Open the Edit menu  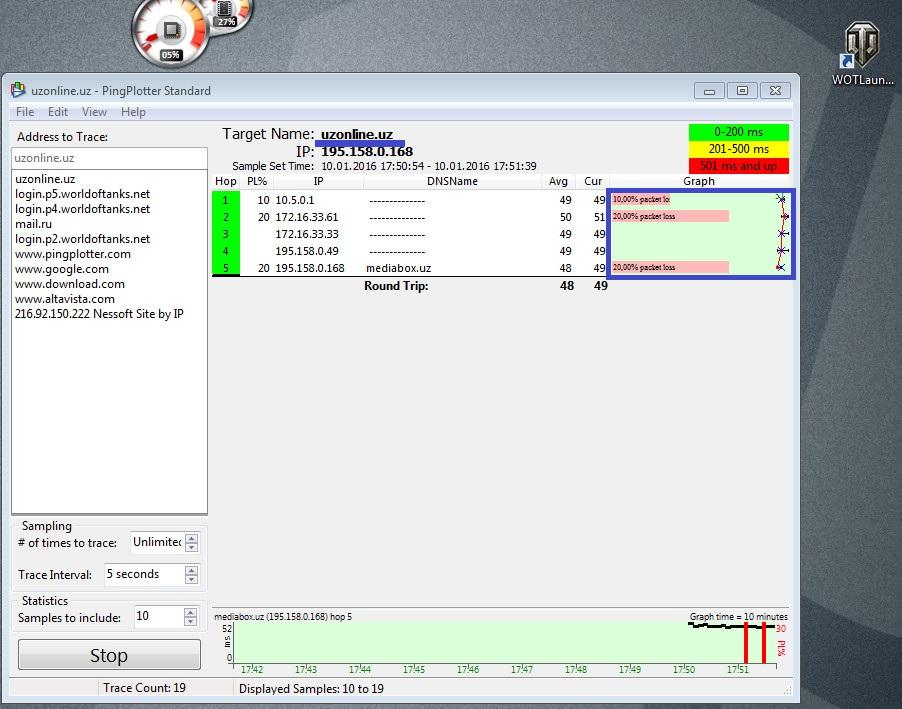[x=58, y=112]
